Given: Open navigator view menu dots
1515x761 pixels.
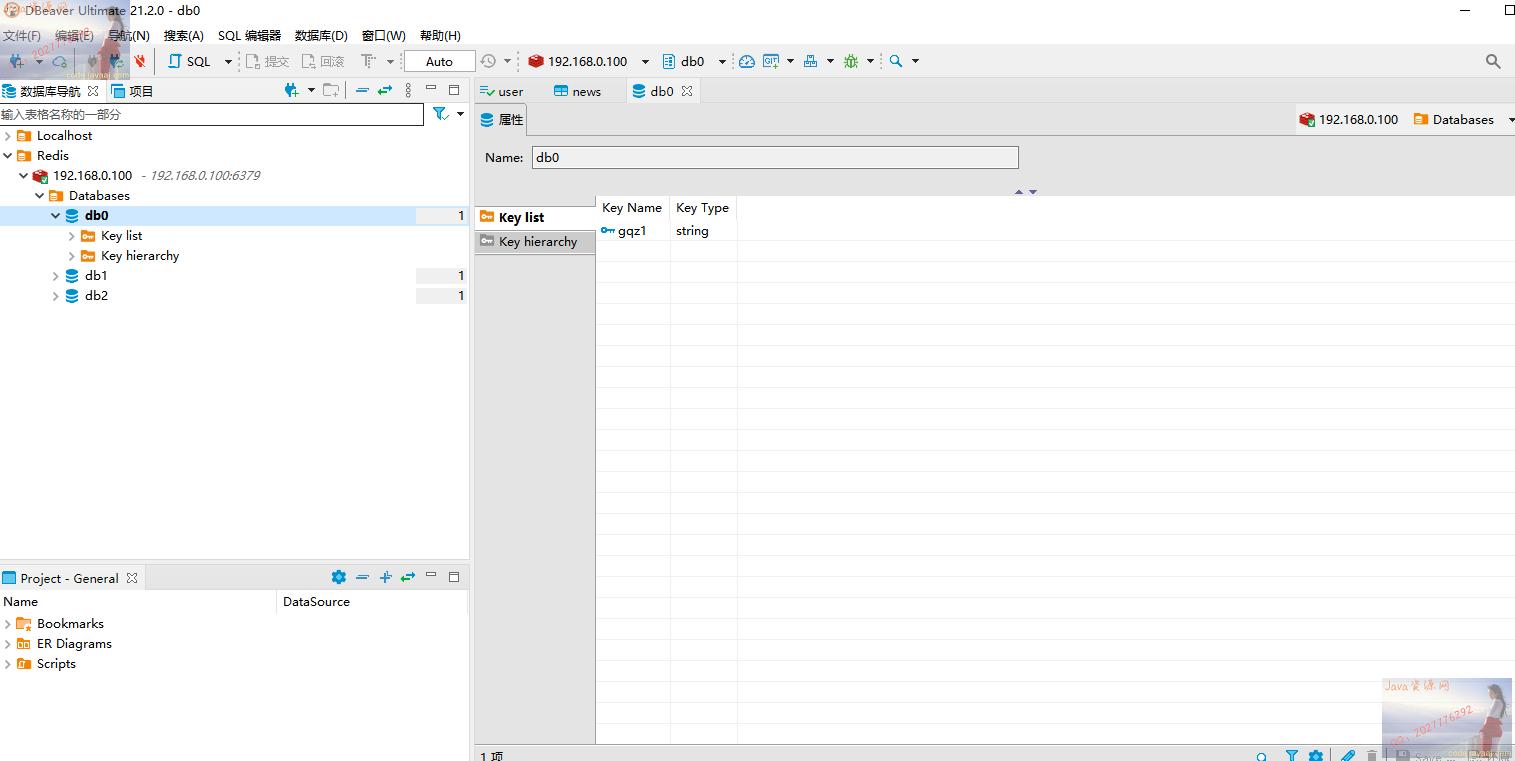Looking at the screenshot, I should [x=408, y=90].
